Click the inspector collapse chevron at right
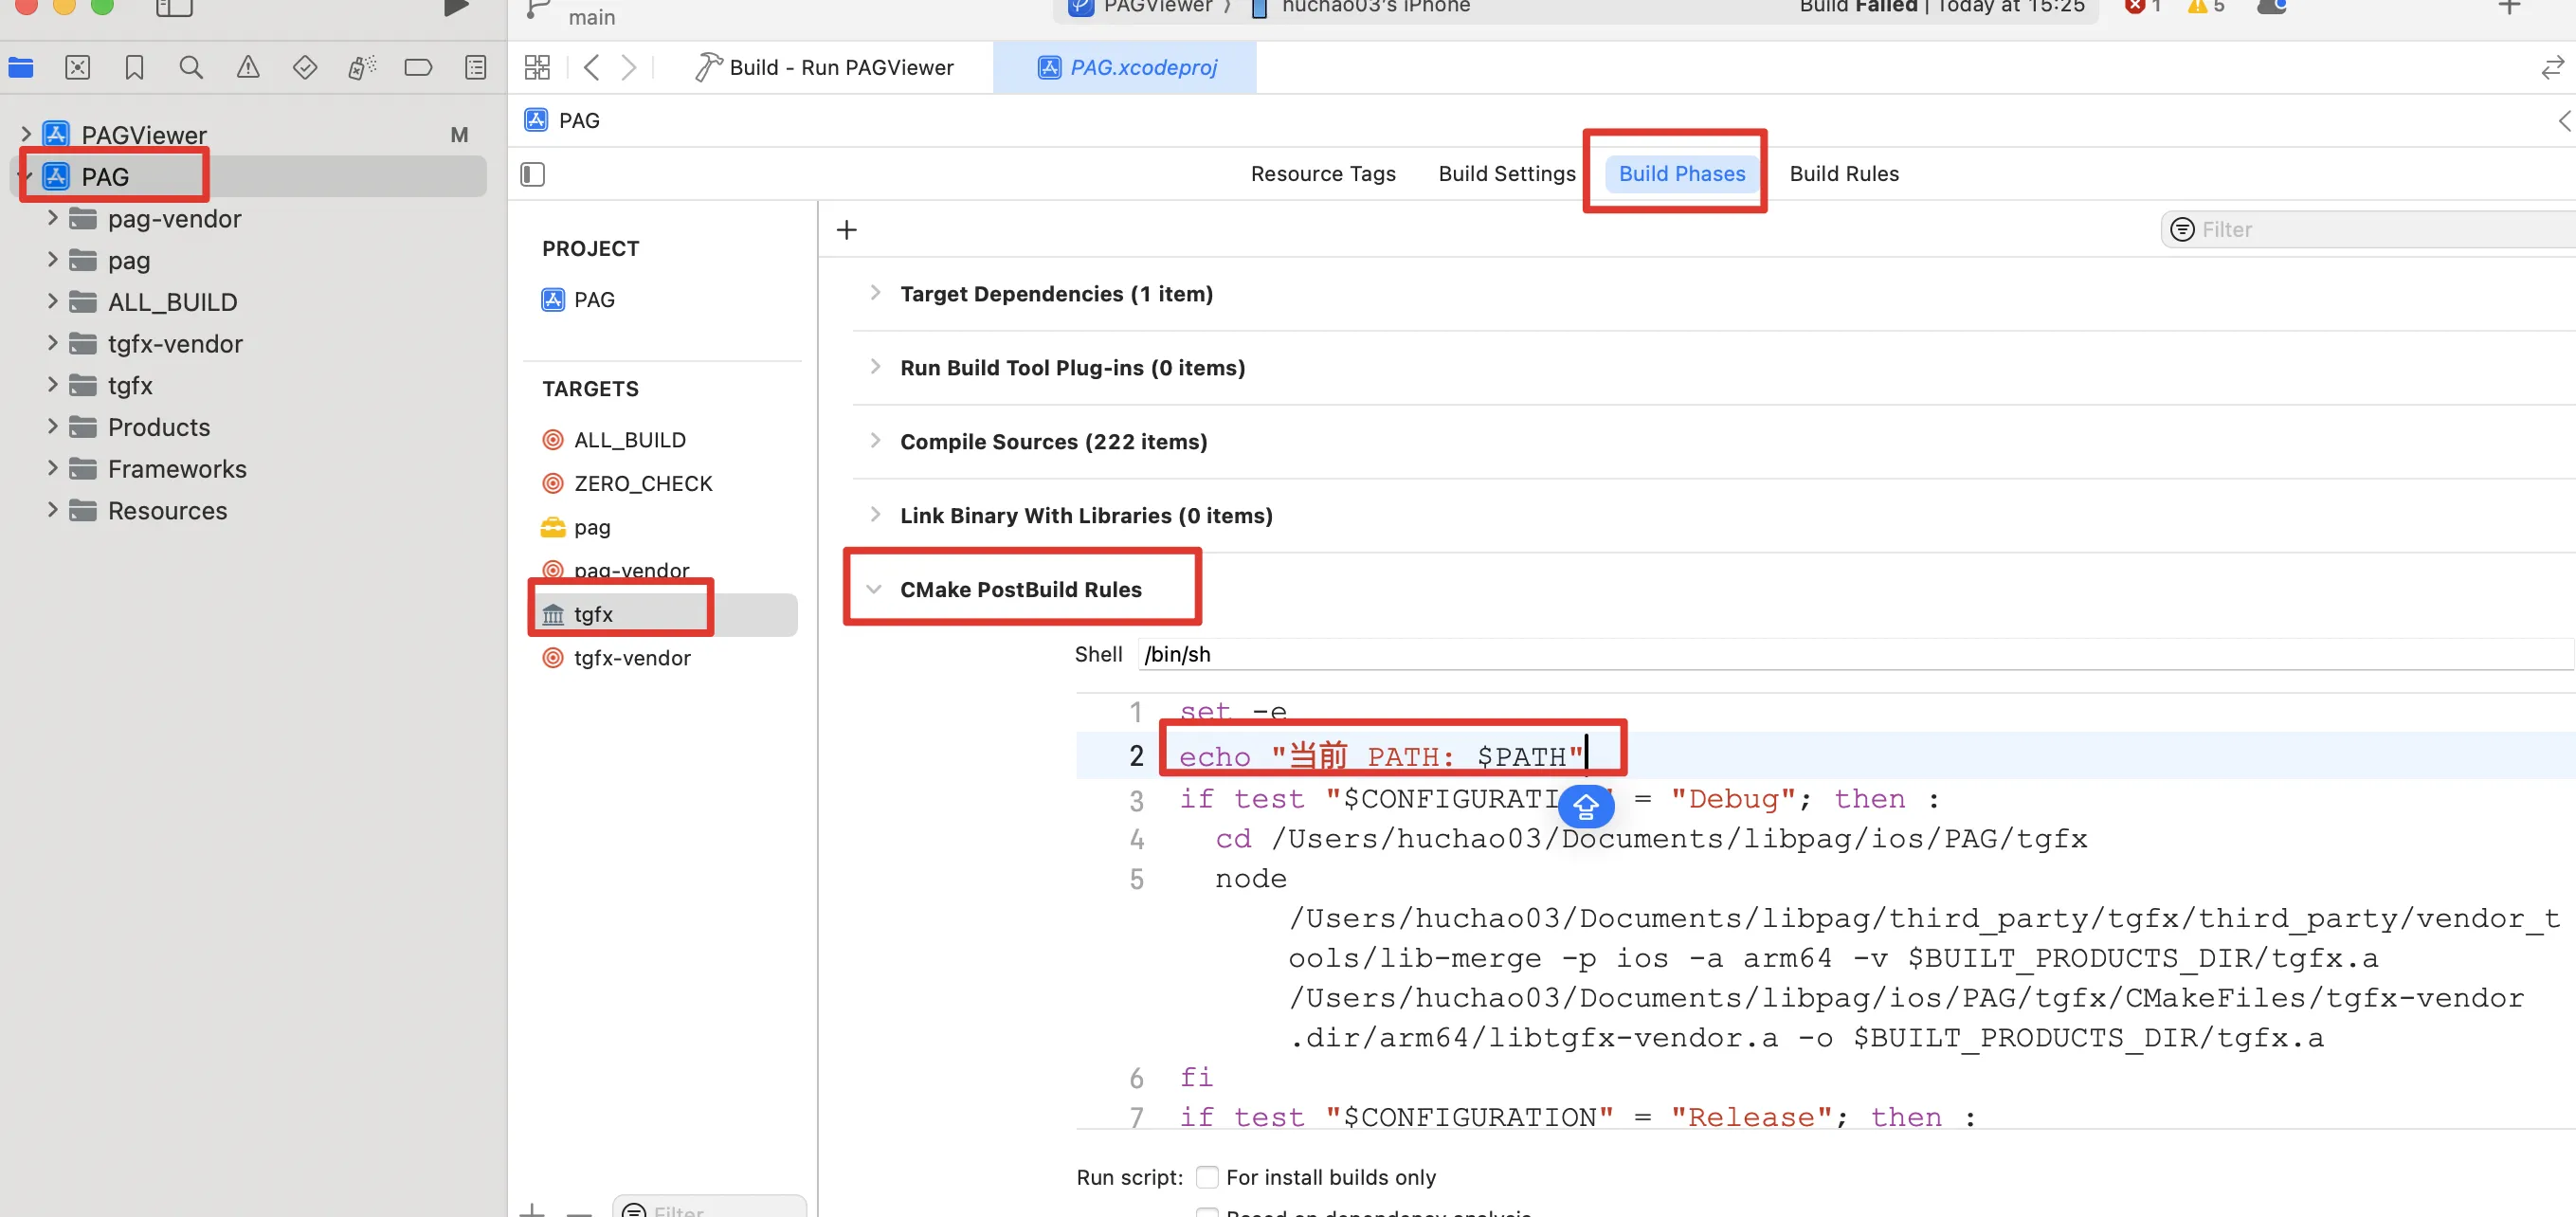2576x1217 pixels. (x=2565, y=121)
